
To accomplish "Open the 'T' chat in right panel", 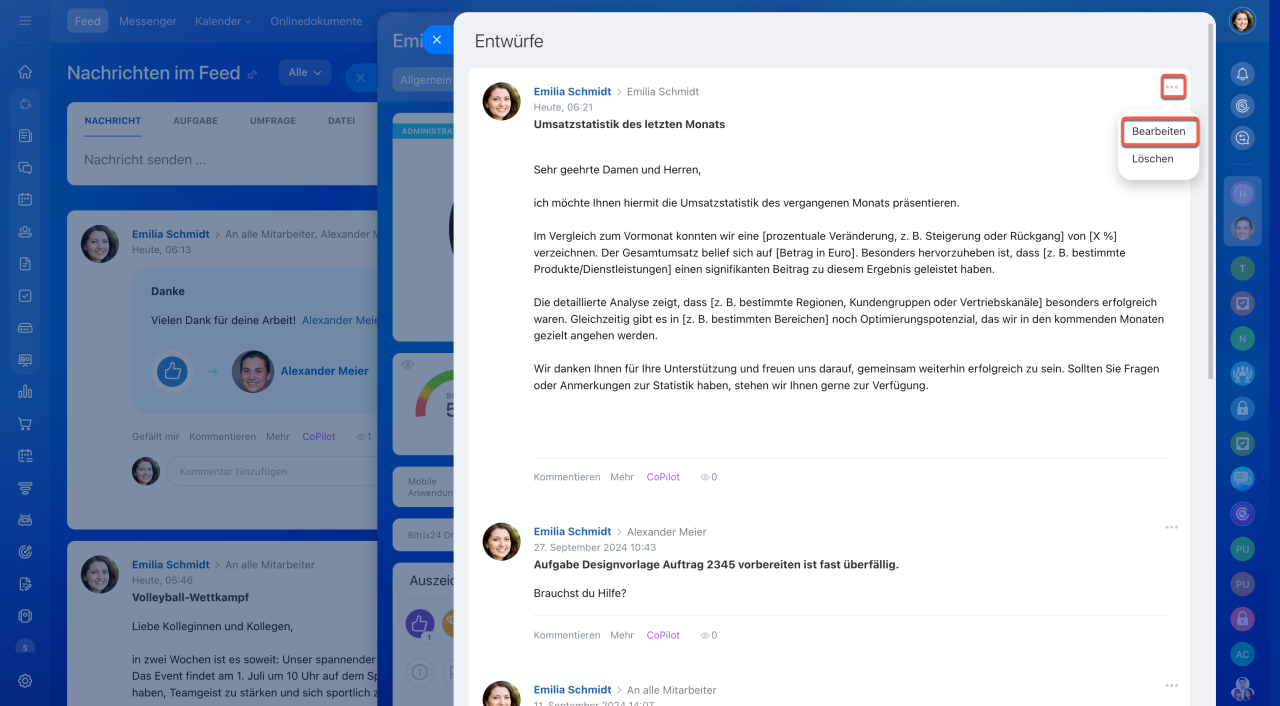I will (x=1242, y=268).
